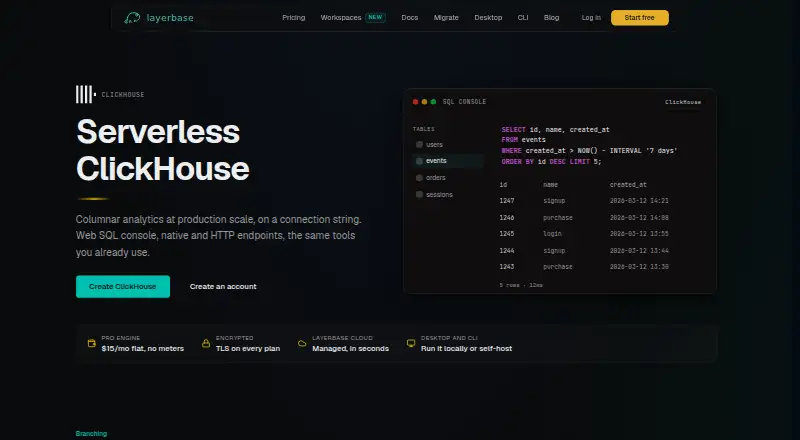Click the name column header
The width and height of the screenshot is (800, 440).
[x=551, y=185]
